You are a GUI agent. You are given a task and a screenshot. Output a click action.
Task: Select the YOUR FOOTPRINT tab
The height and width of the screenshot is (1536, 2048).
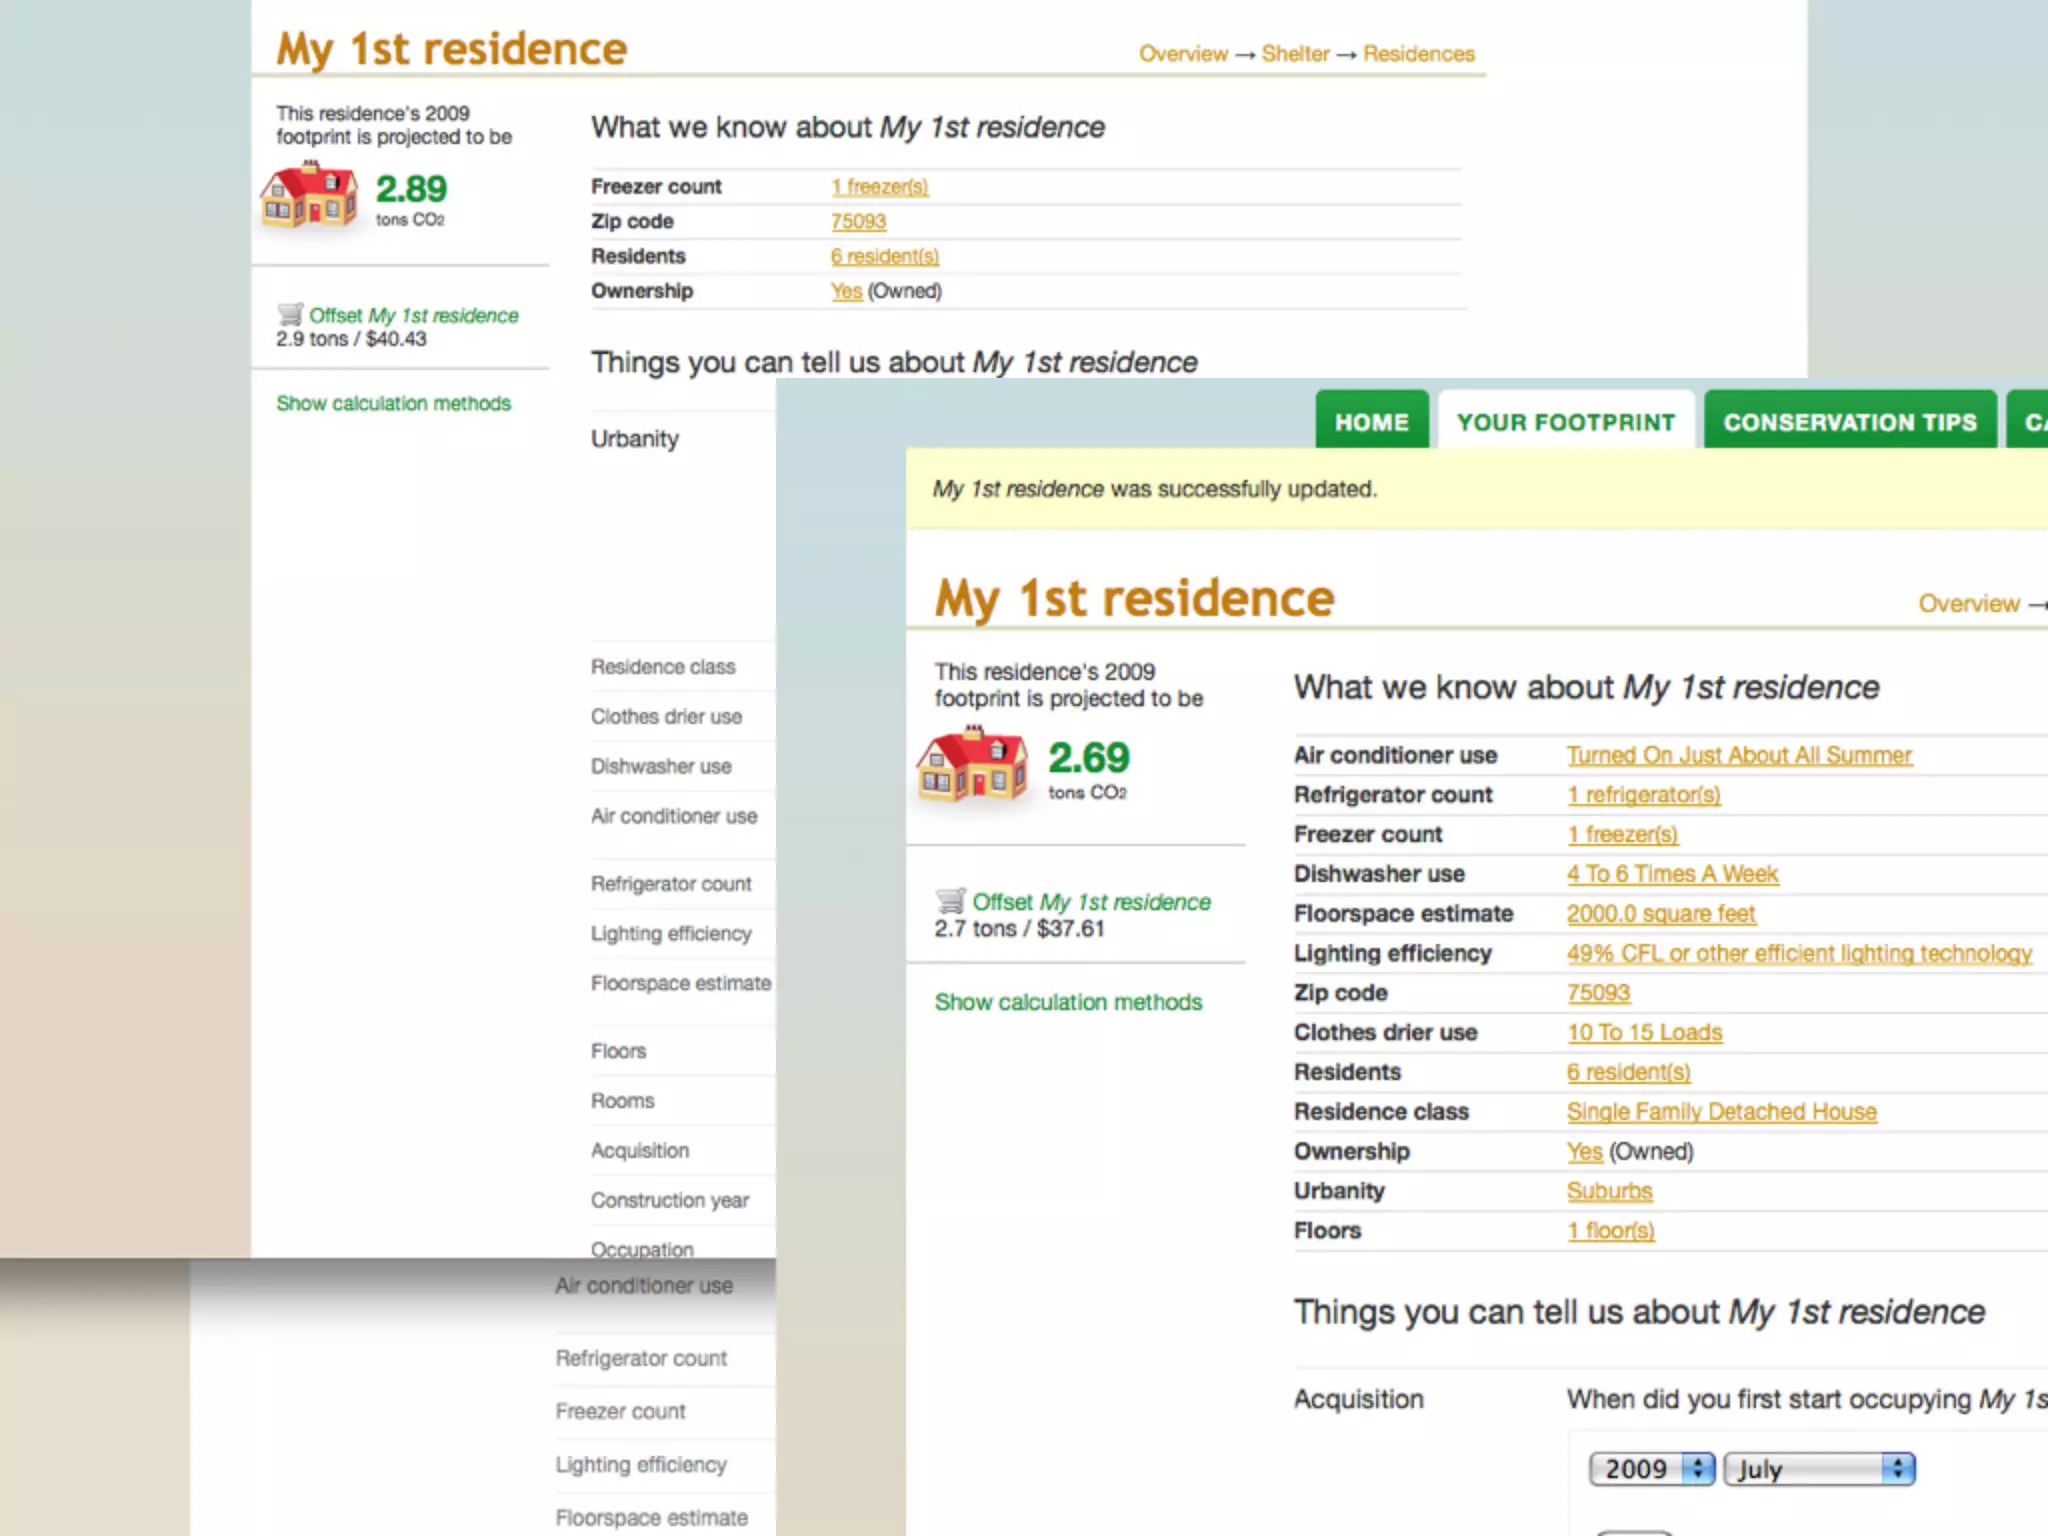tap(1565, 422)
